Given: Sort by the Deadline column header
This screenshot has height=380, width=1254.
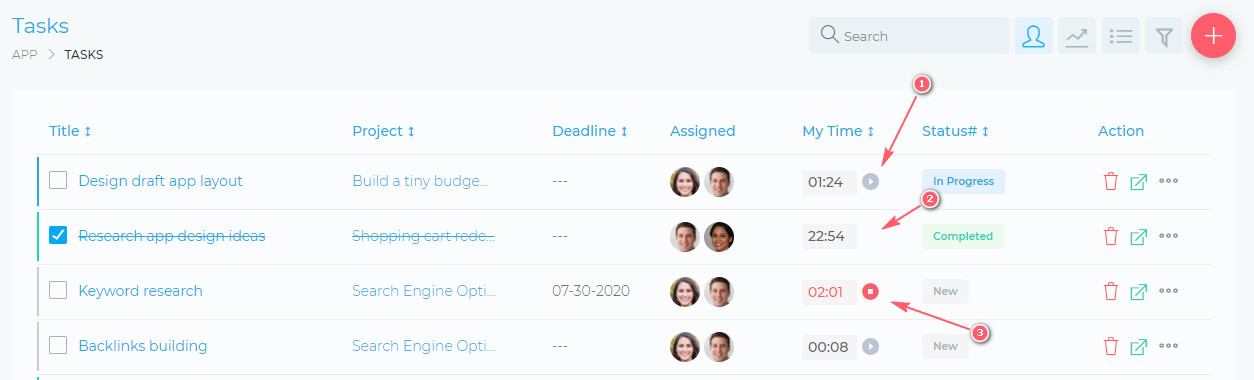Looking at the screenshot, I should (x=590, y=131).
